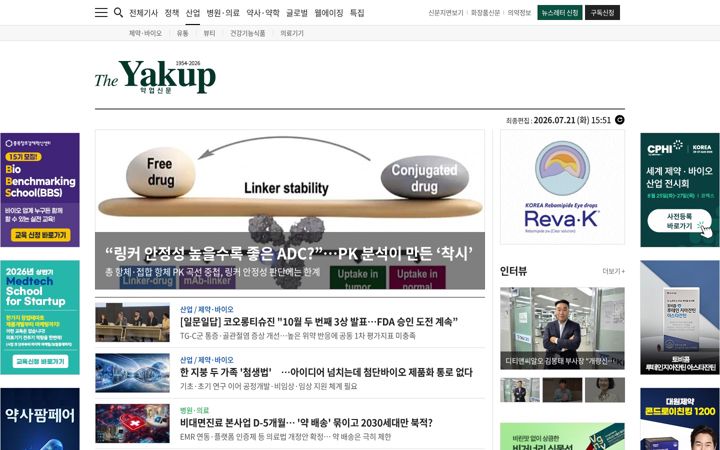
Task: Open the 약사·약학 menu
Action: click(x=263, y=13)
